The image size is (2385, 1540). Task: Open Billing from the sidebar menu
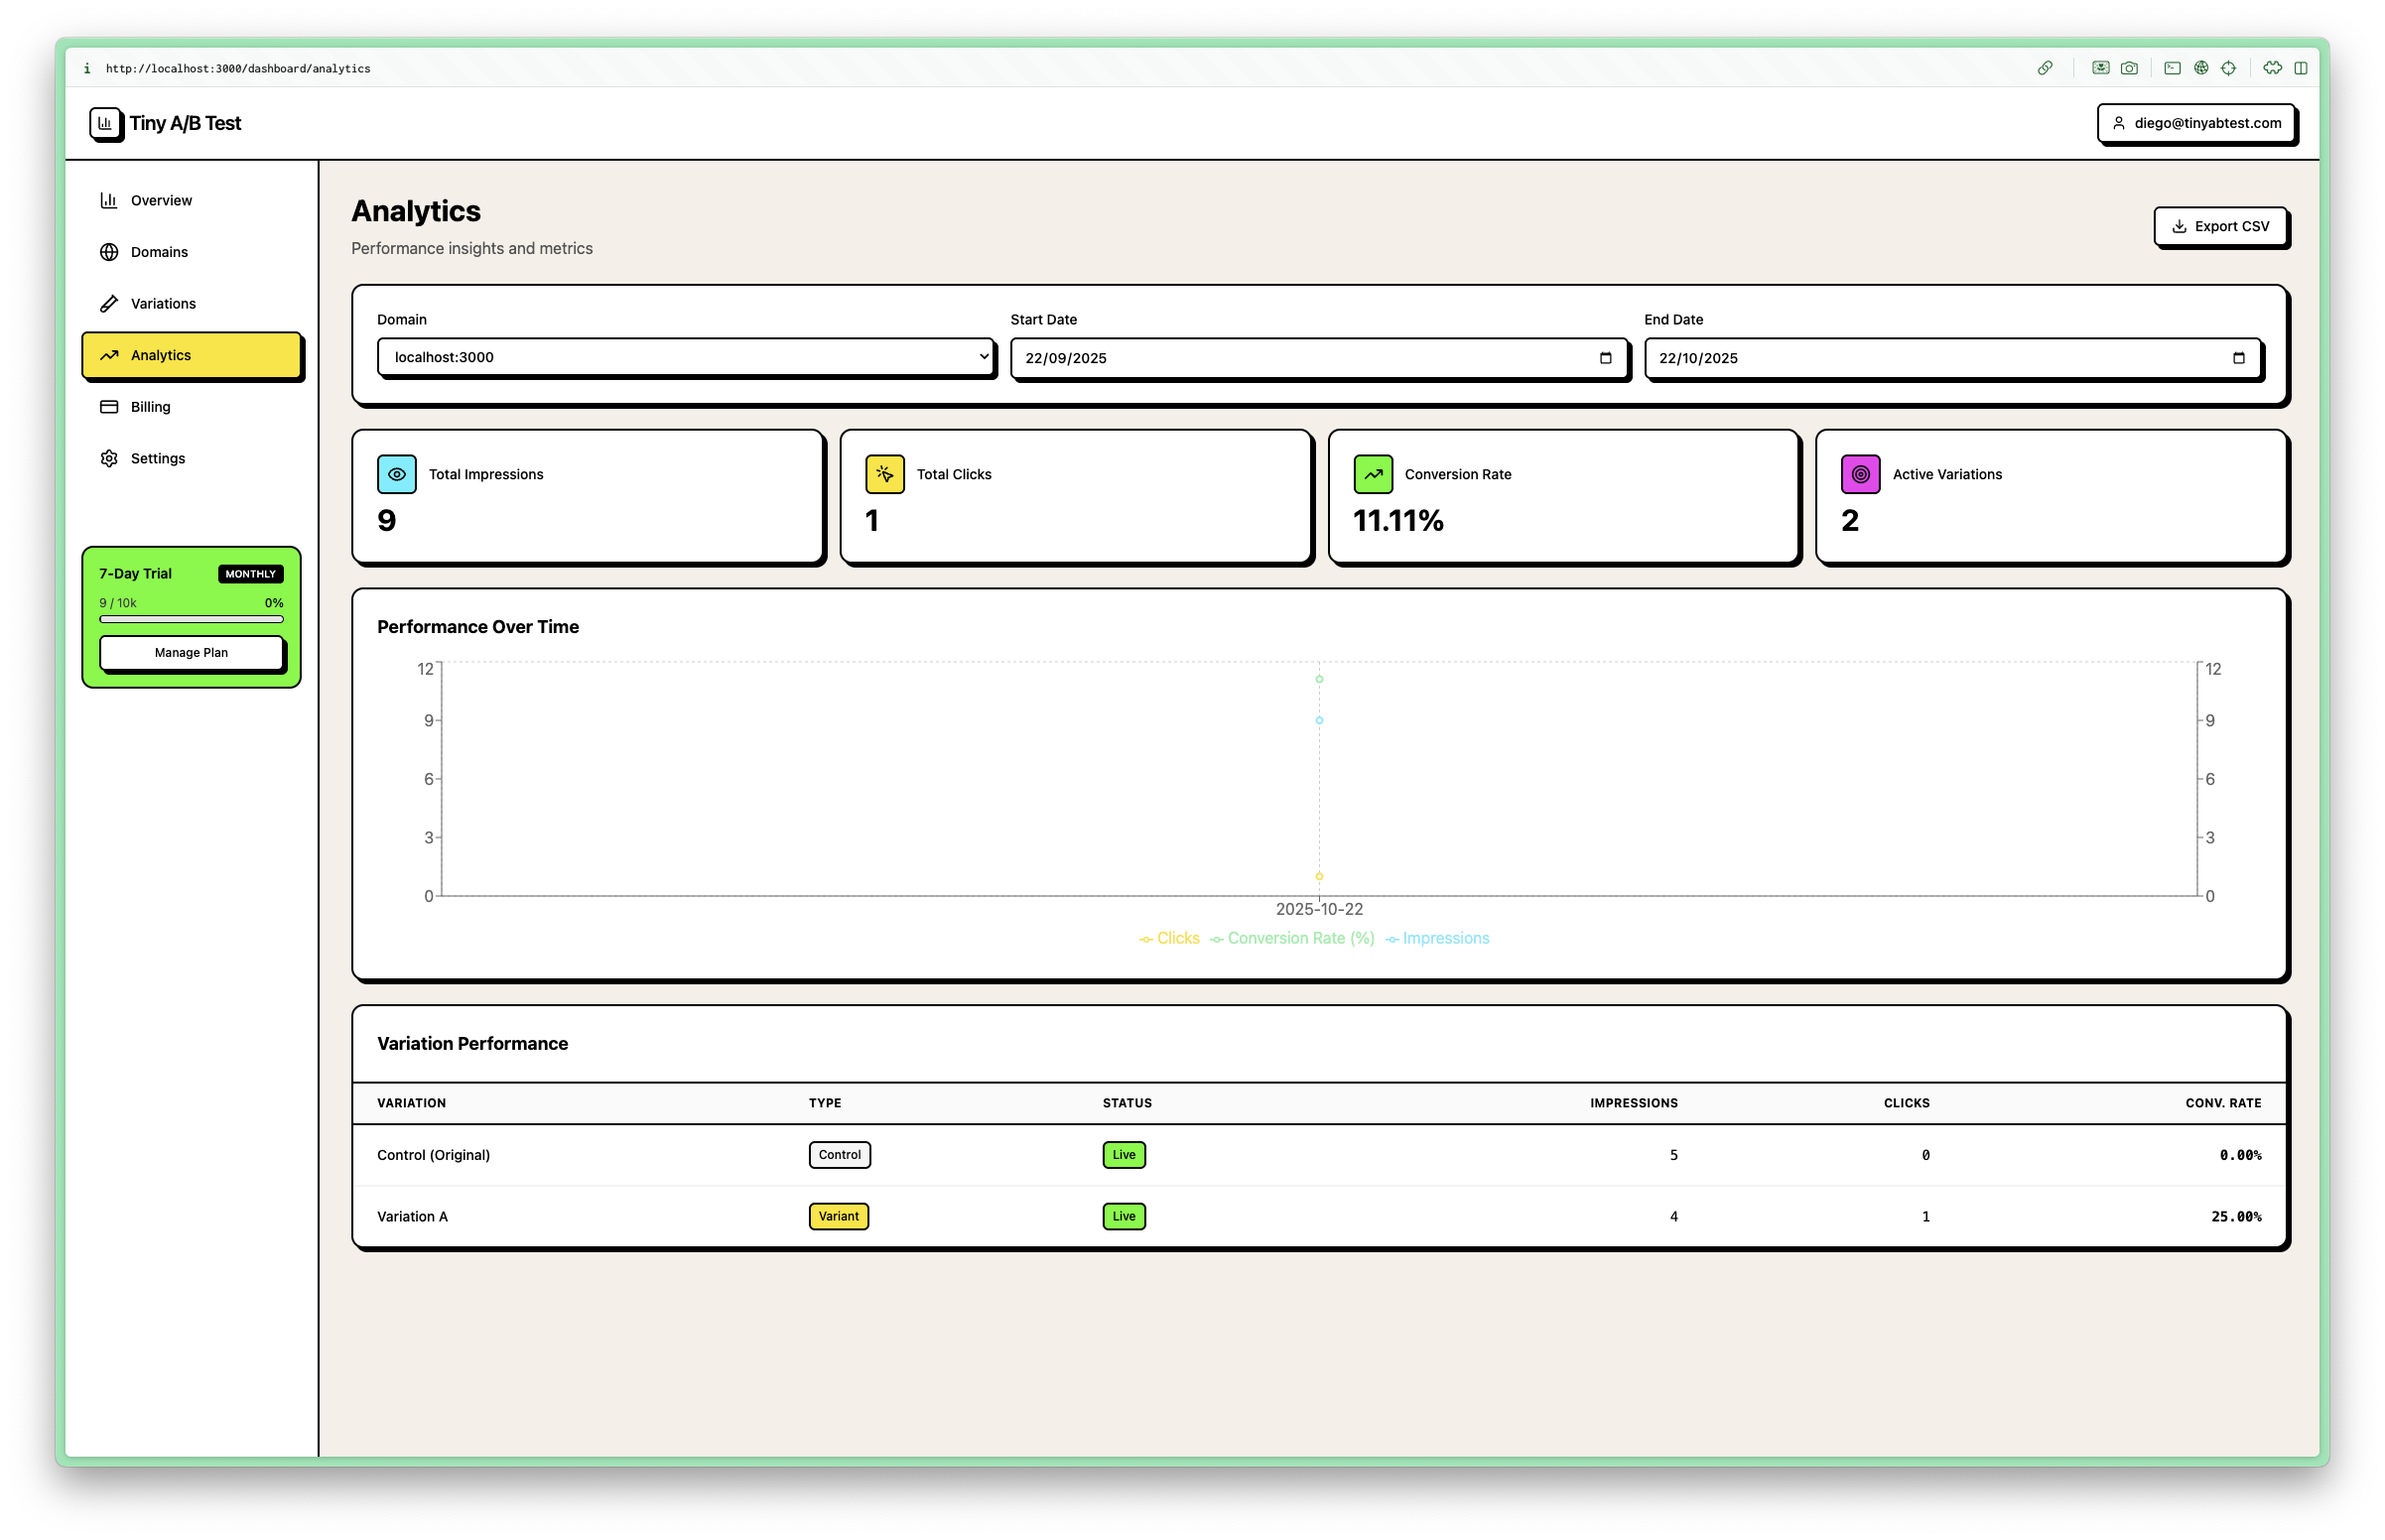tap(150, 407)
